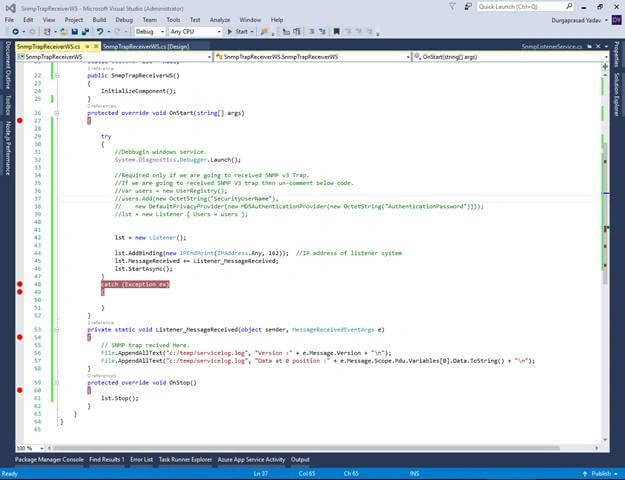Collapse the OnStart method outline at line 26

(x=57, y=113)
